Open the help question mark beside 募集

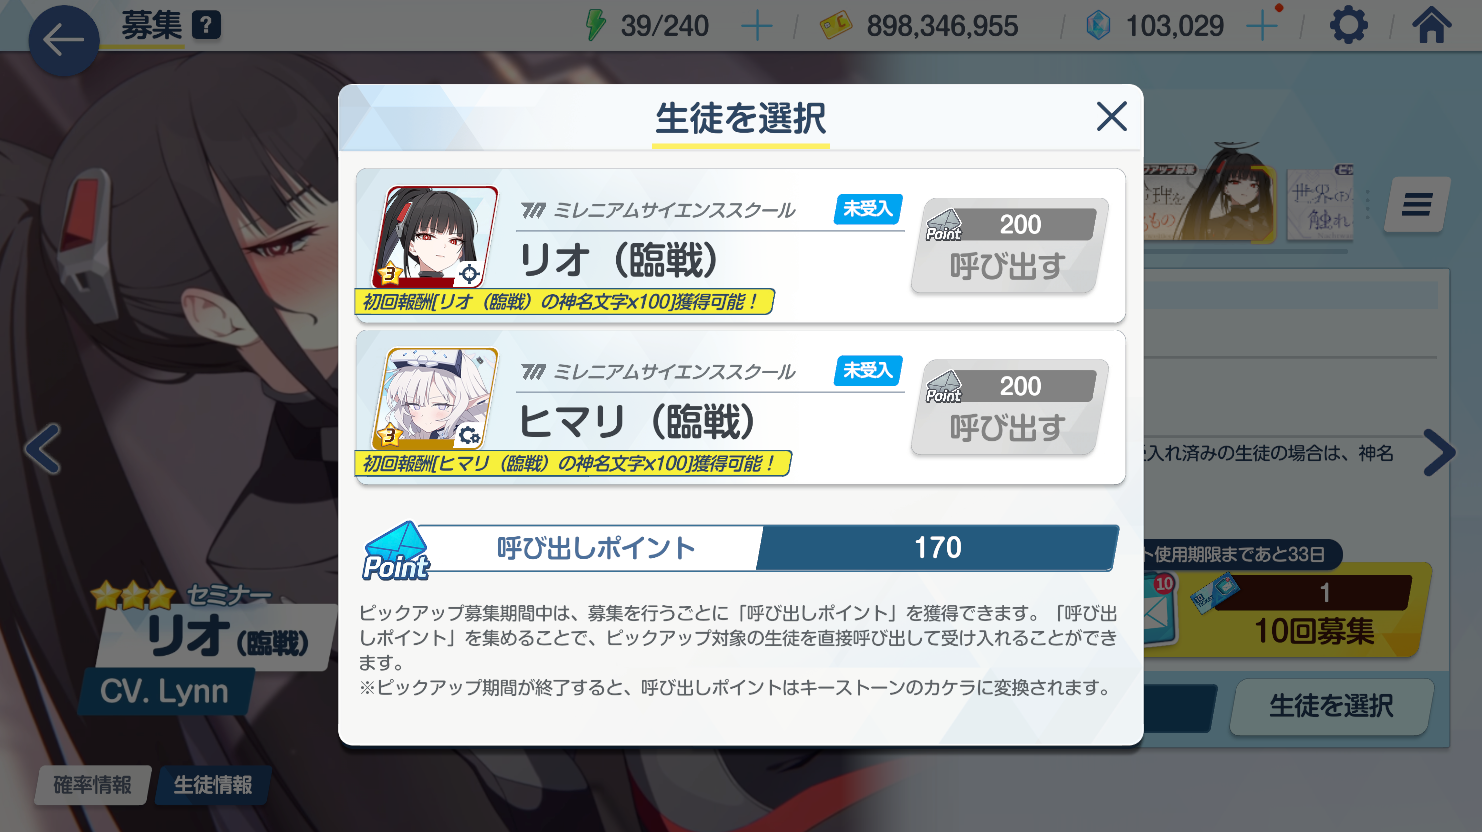206,24
